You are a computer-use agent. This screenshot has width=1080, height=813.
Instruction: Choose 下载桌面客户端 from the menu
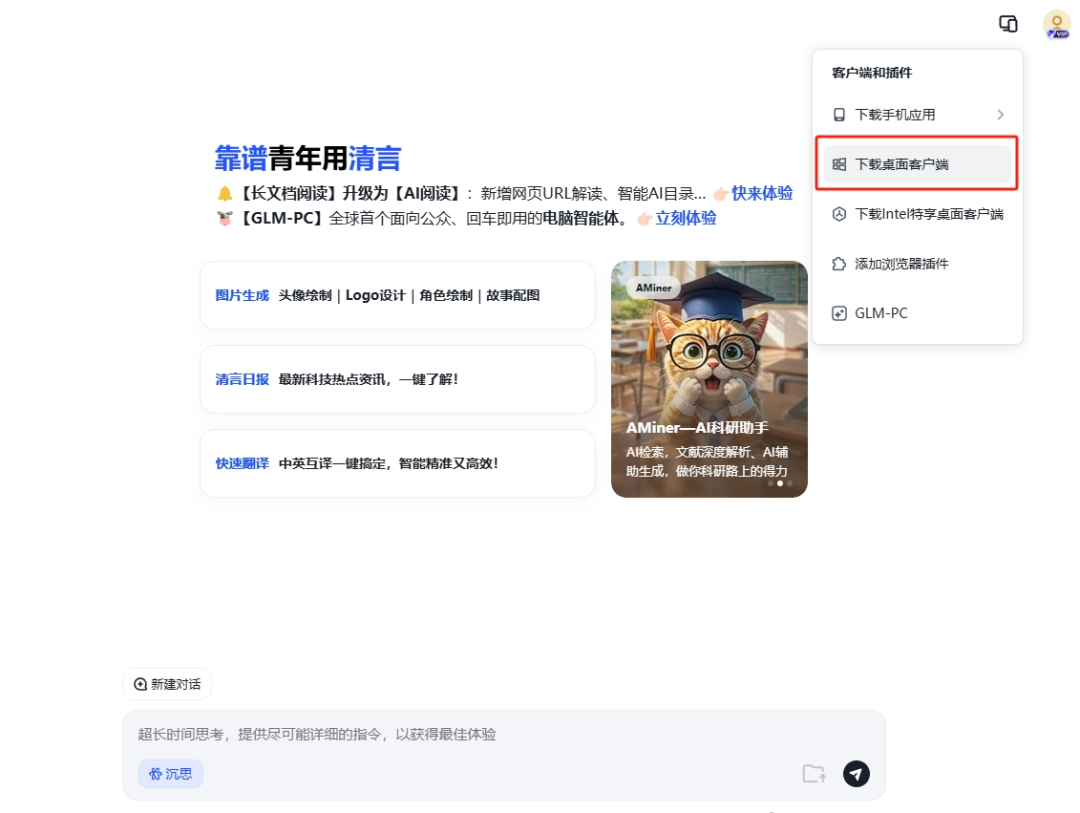tap(917, 164)
